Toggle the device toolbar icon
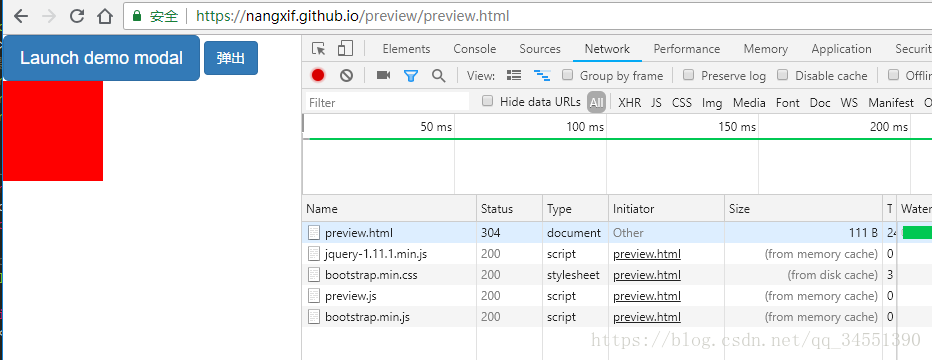The width and height of the screenshot is (932, 360). (345, 49)
